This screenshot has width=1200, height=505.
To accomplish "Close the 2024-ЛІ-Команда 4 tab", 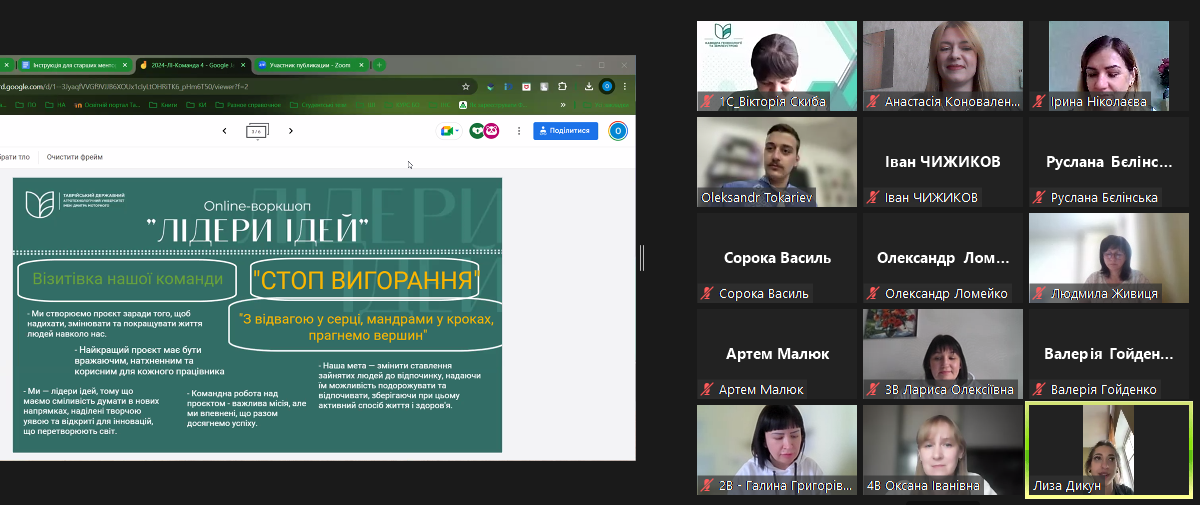I will click(x=243, y=65).
